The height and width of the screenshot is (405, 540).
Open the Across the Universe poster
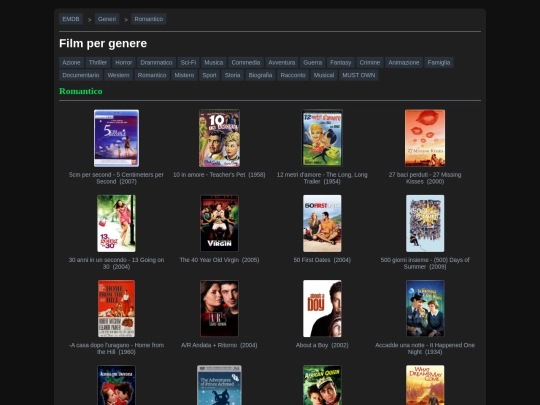click(x=116, y=385)
